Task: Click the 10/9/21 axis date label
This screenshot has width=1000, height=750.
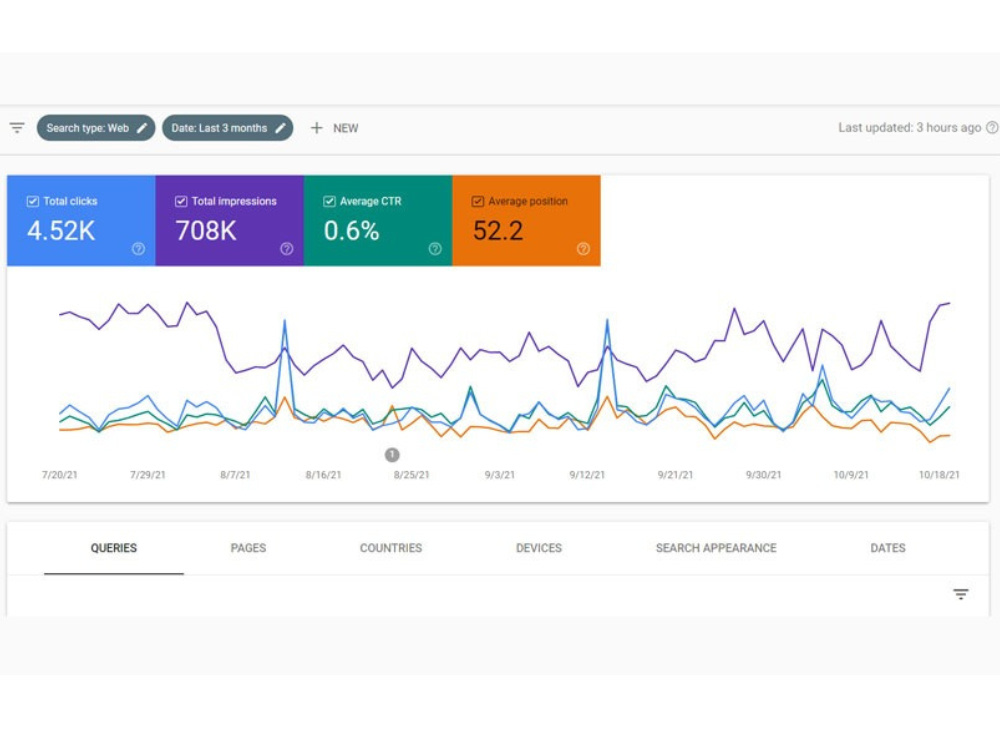Action: (851, 475)
